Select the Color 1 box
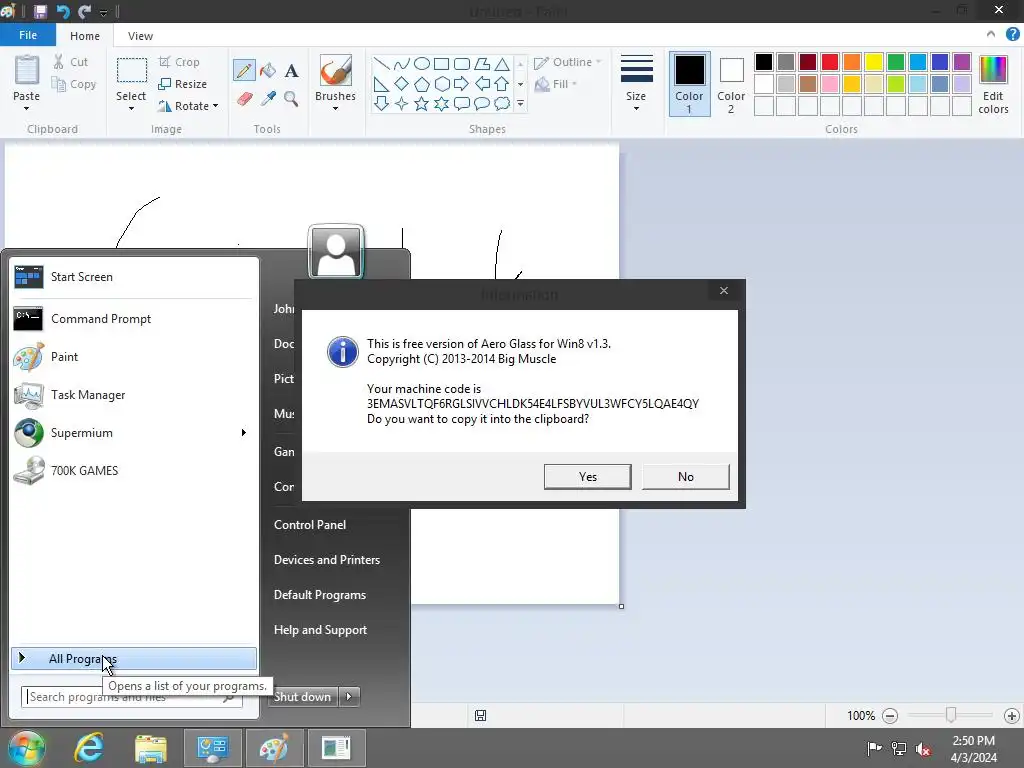Image resolution: width=1024 pixels, height=768 pixels. point(689,84)
